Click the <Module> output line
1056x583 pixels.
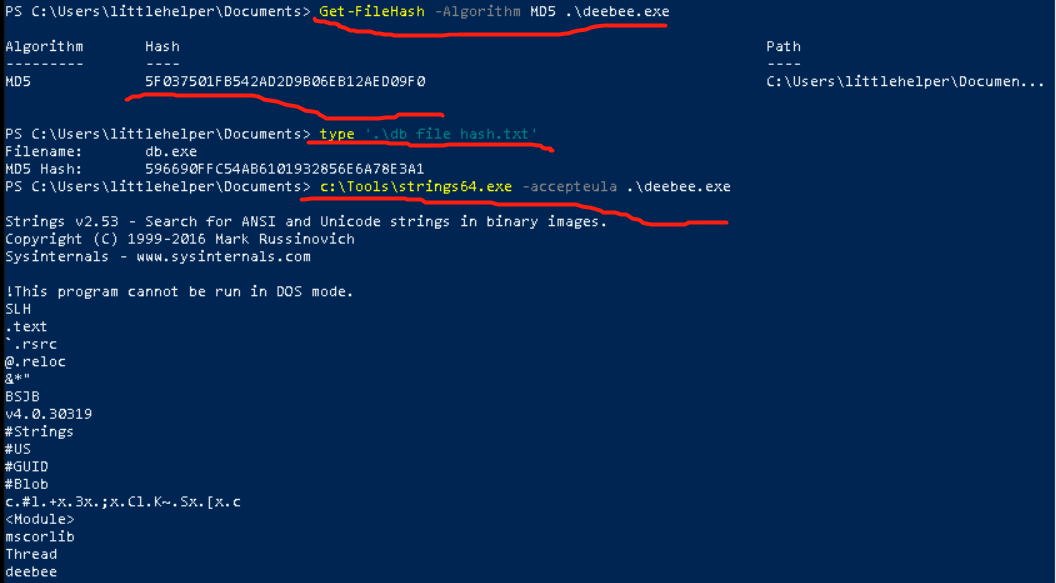point(40,519)
